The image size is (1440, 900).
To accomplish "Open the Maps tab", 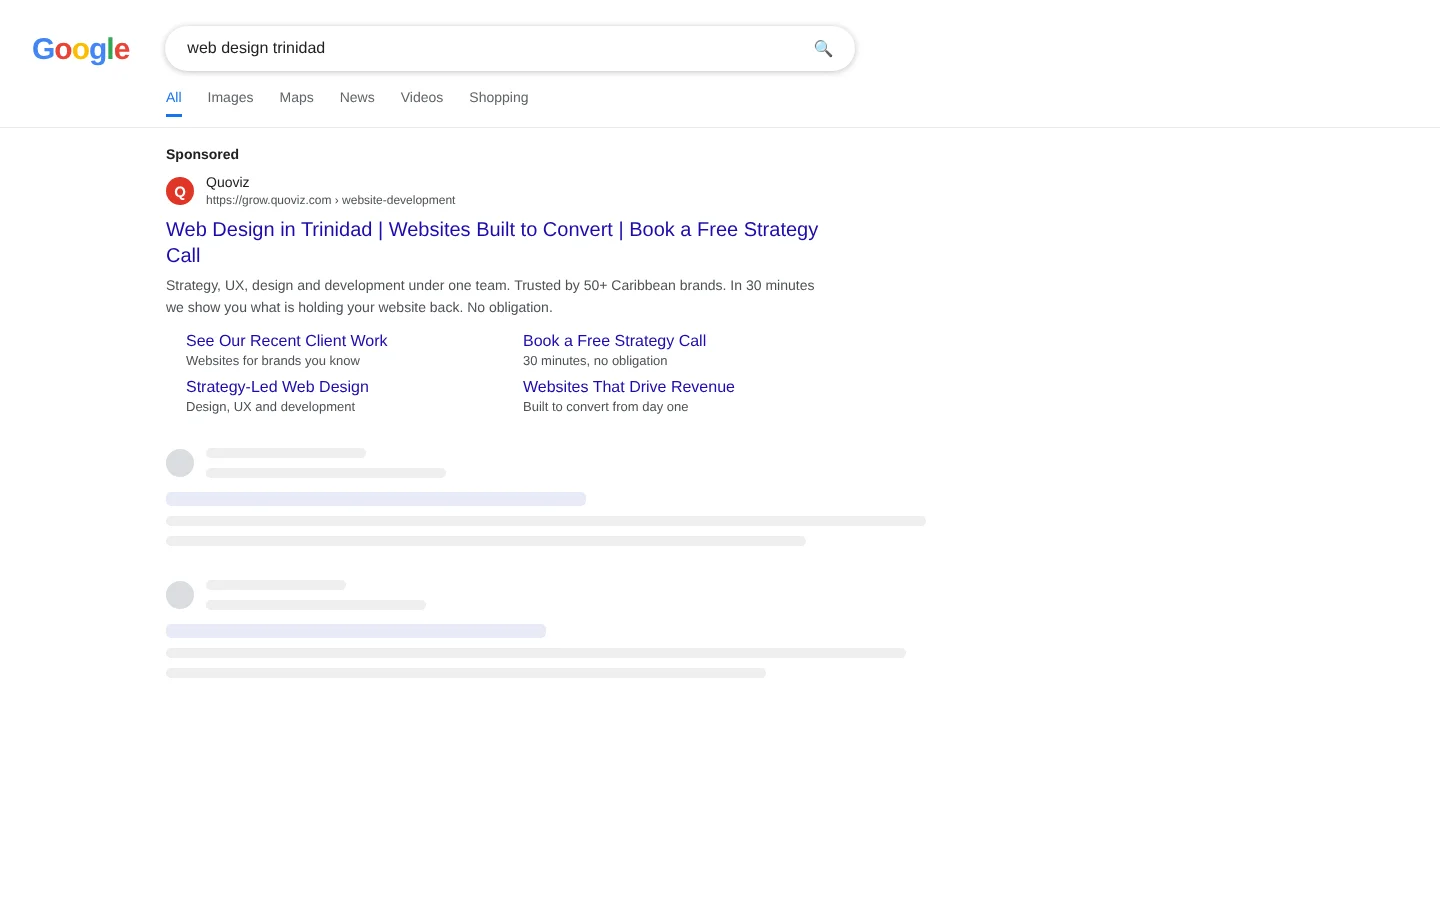I will (x=296, y=98).
